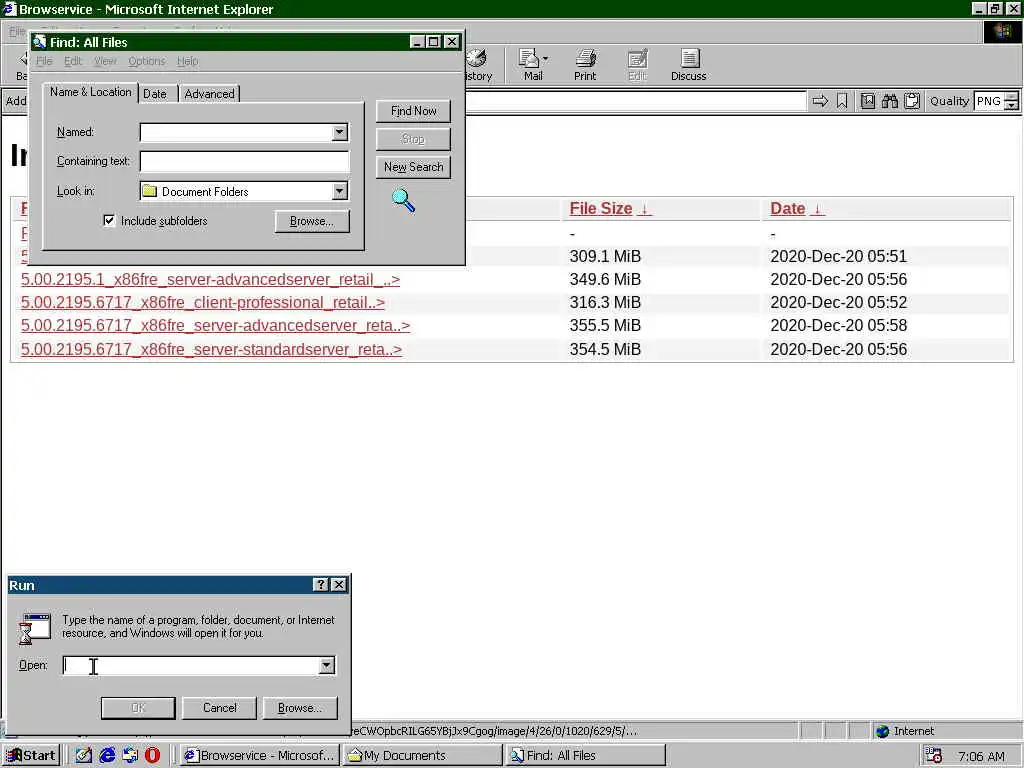The height and width of the screenshot is (768, 1024).
Task: Switch to the Date tab
Action: pyautogui.click(x=155, y=93)
